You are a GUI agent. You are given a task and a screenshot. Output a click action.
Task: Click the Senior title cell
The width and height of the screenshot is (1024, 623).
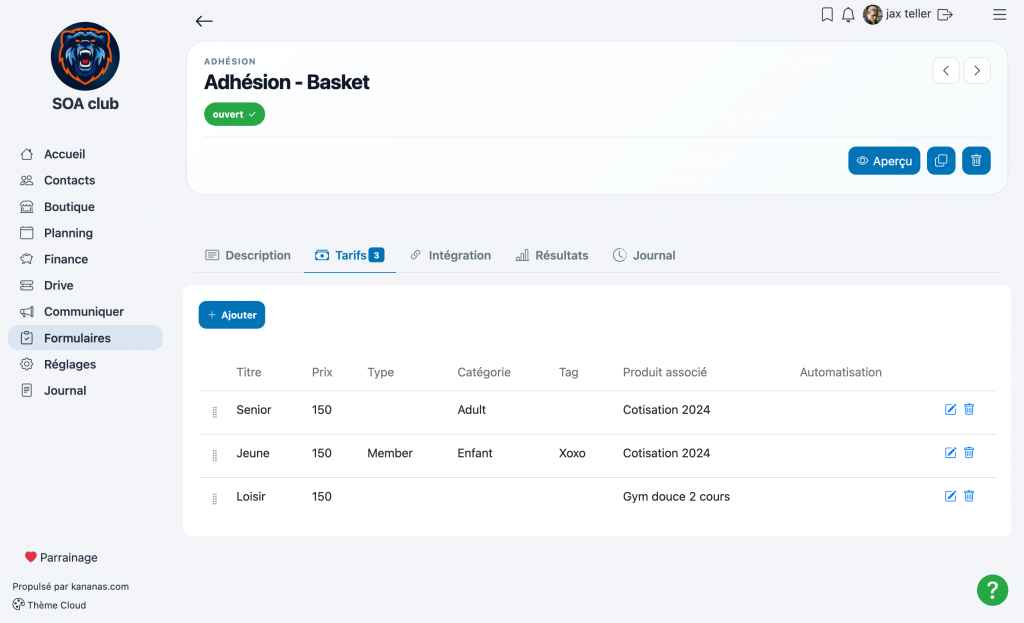(253, 409)
